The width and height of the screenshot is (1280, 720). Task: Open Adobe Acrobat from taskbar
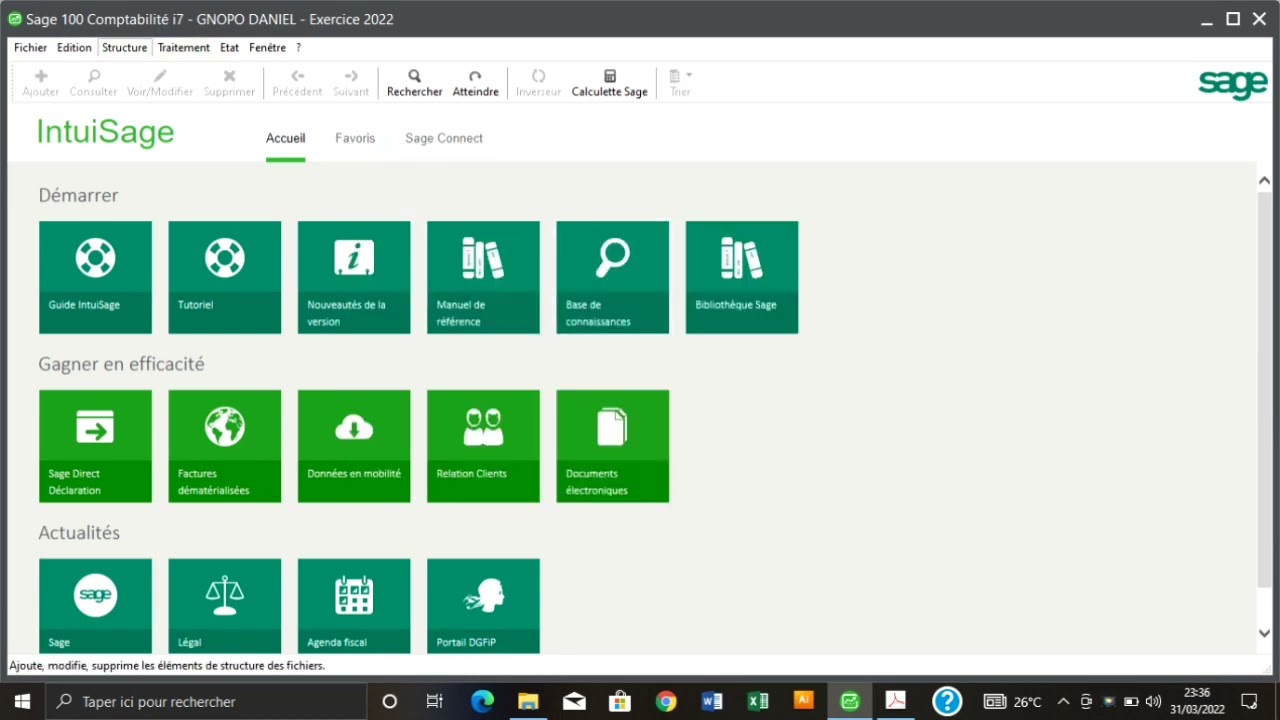click(896, 701)
